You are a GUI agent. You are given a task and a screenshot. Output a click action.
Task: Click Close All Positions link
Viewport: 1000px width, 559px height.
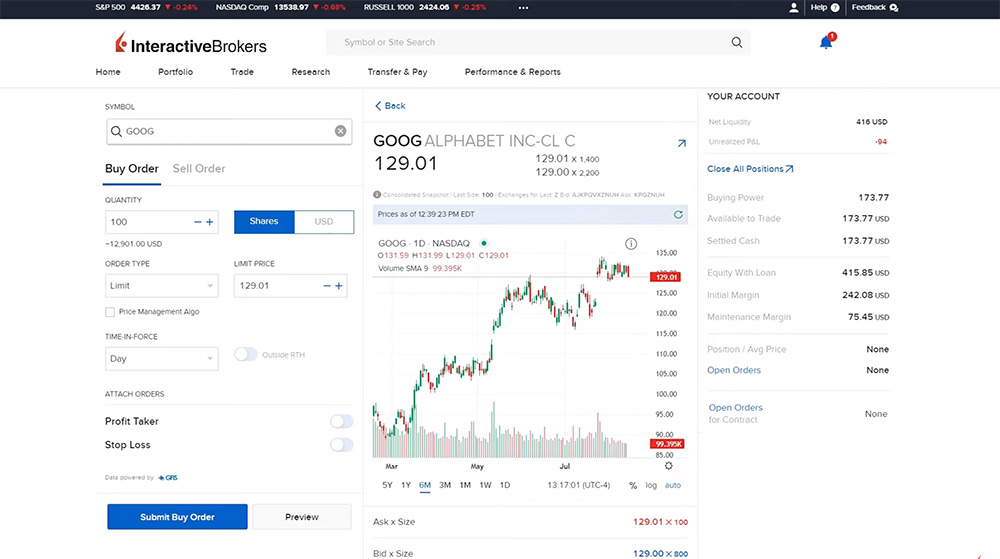point(750,169)
